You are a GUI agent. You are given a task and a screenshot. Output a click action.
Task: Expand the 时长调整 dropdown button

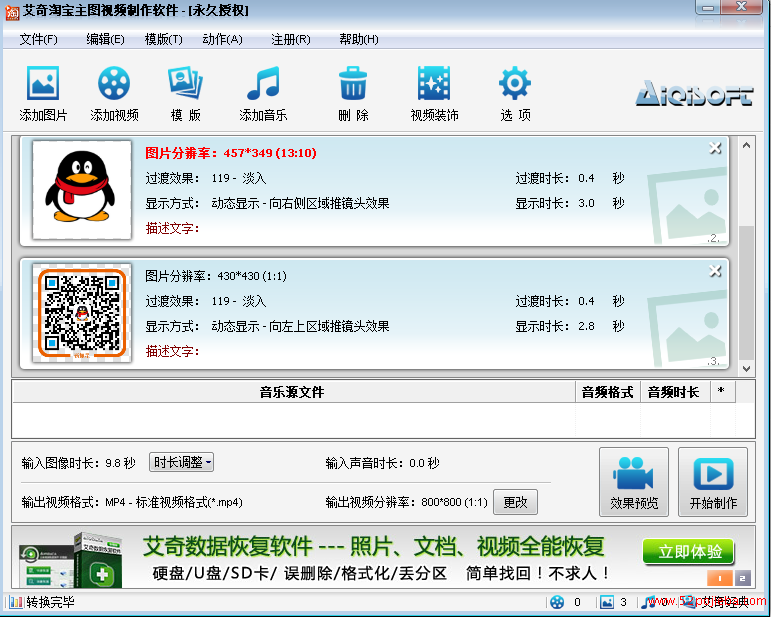pos(181,462)
